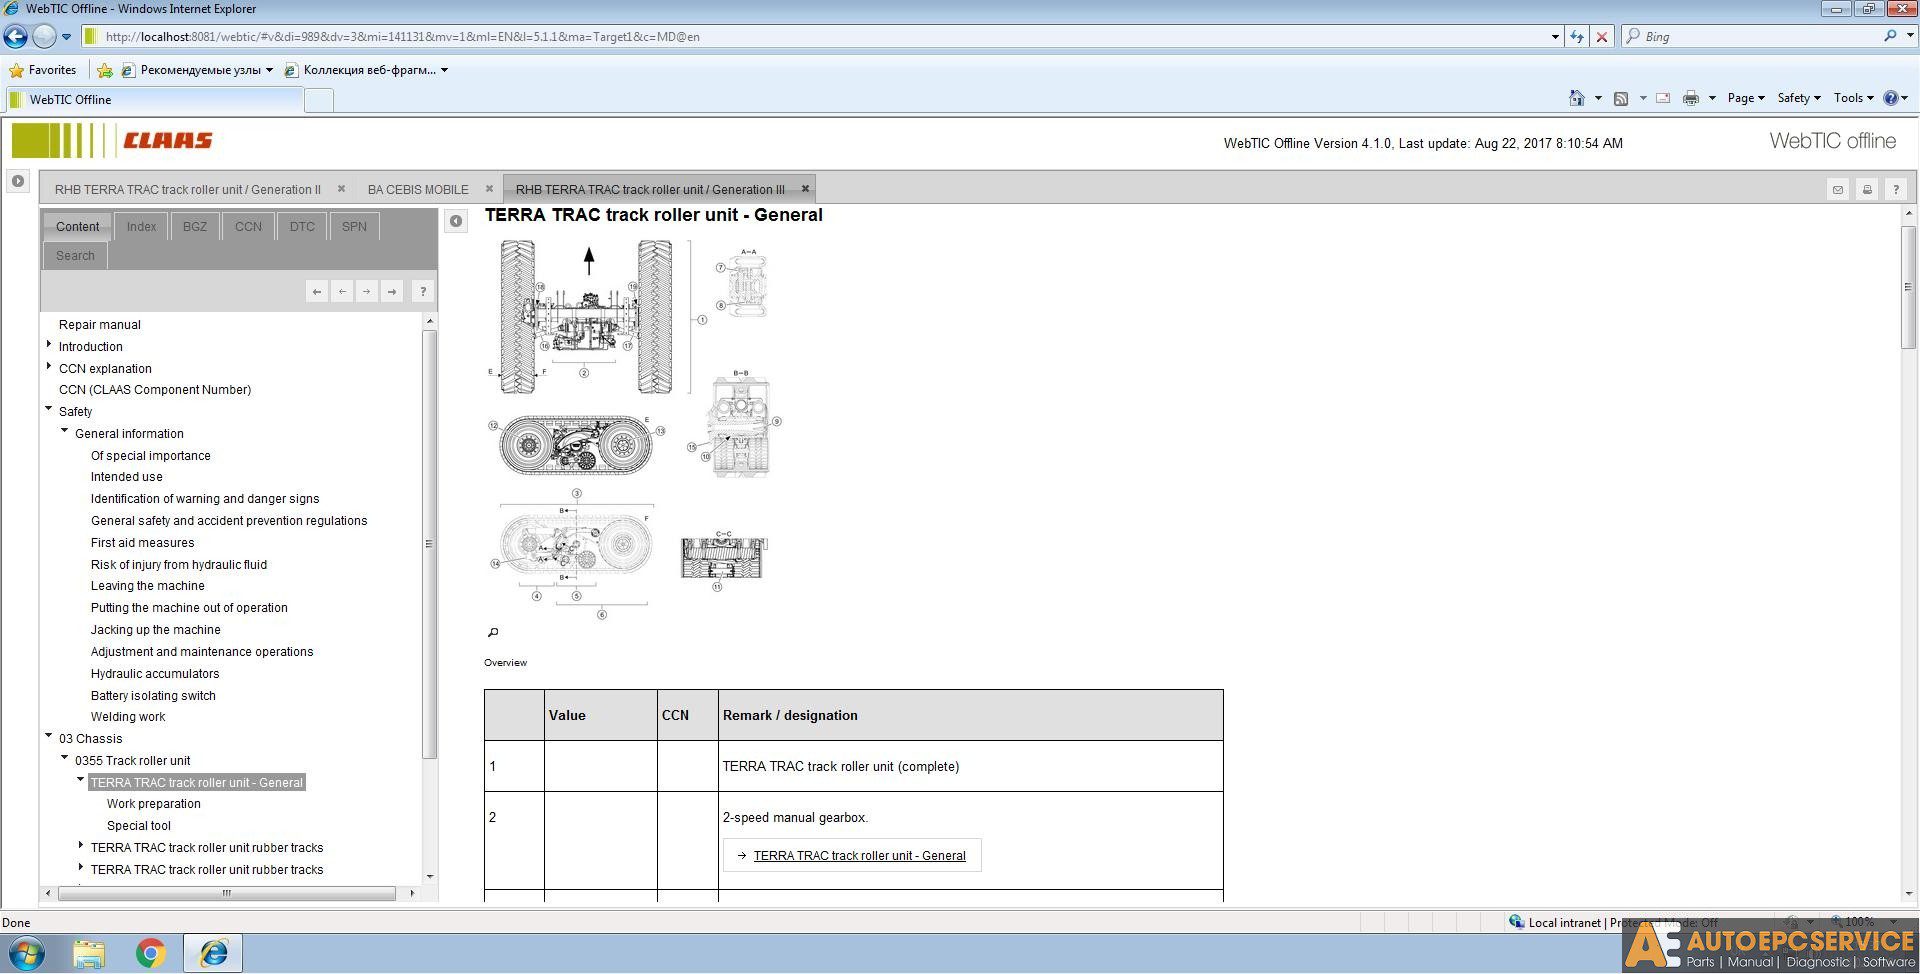Open the Favorites star button
This screenshot has width=1920, height=974.
coord(42,70)
